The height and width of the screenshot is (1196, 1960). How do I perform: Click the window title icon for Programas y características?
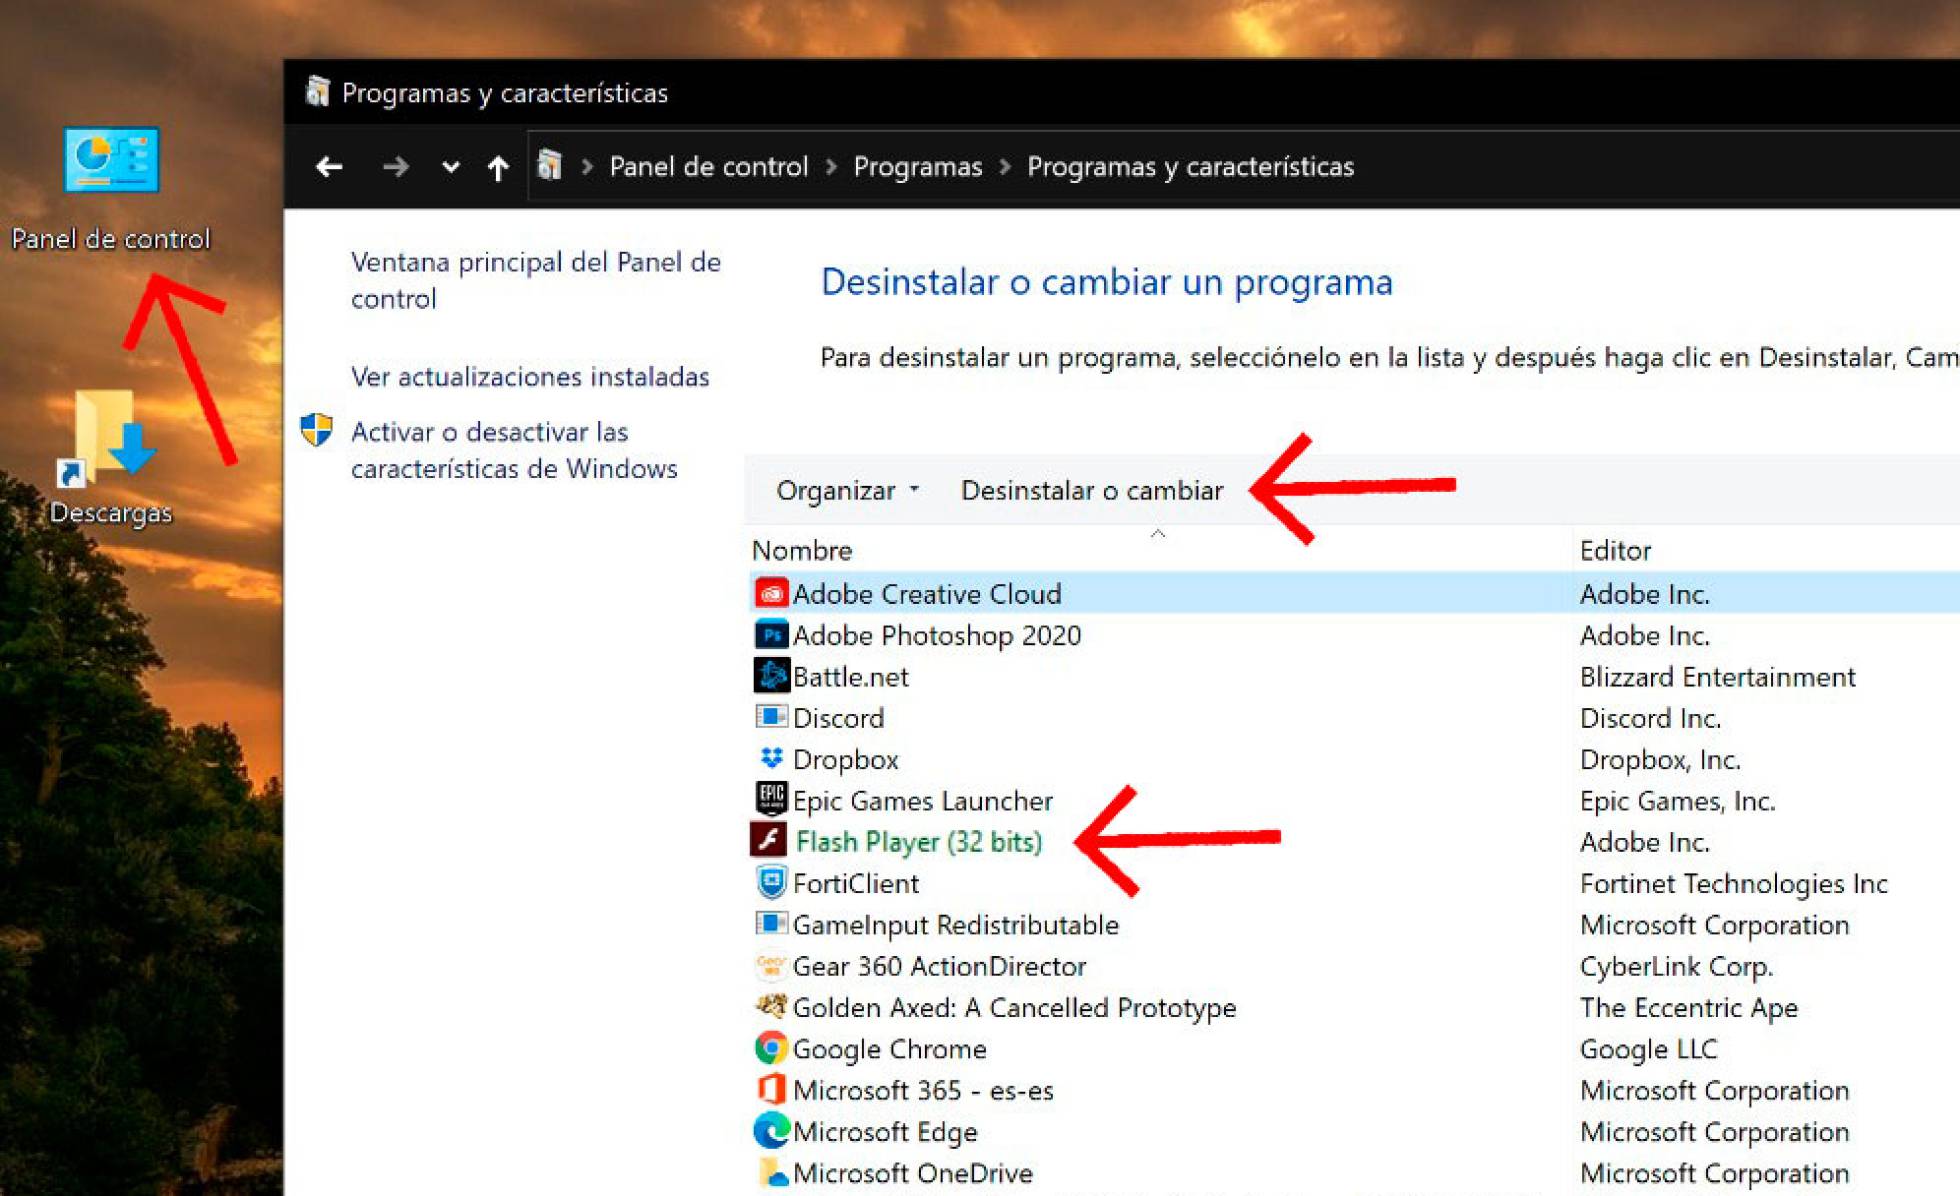tap(318, 91)
